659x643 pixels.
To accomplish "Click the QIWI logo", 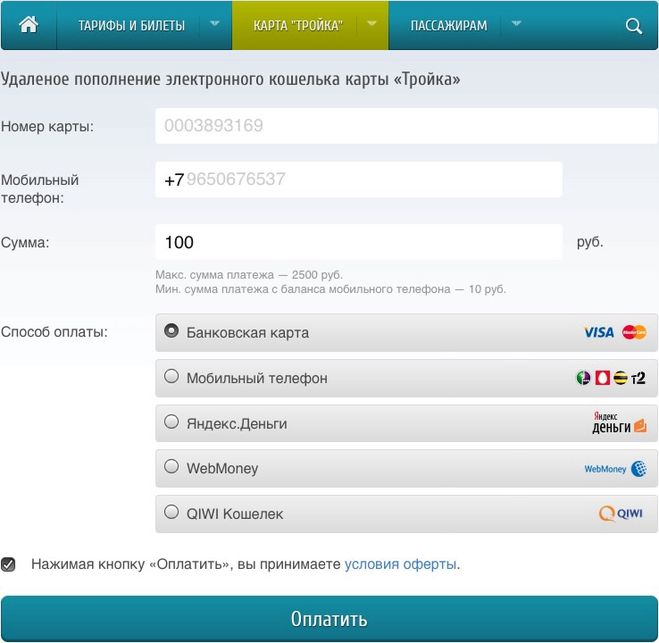I will pos(621,513).
